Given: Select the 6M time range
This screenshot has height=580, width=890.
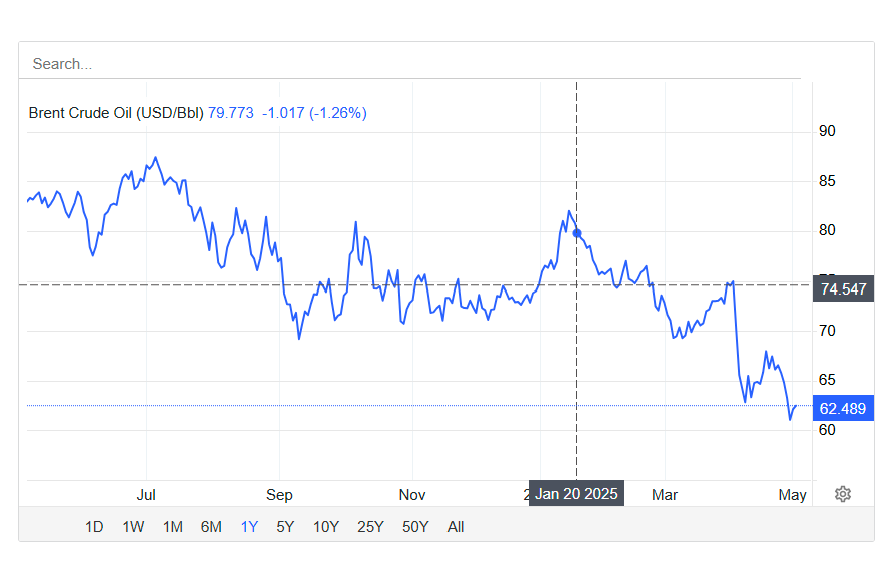Looking at the screenshot, I should [211, 527].
